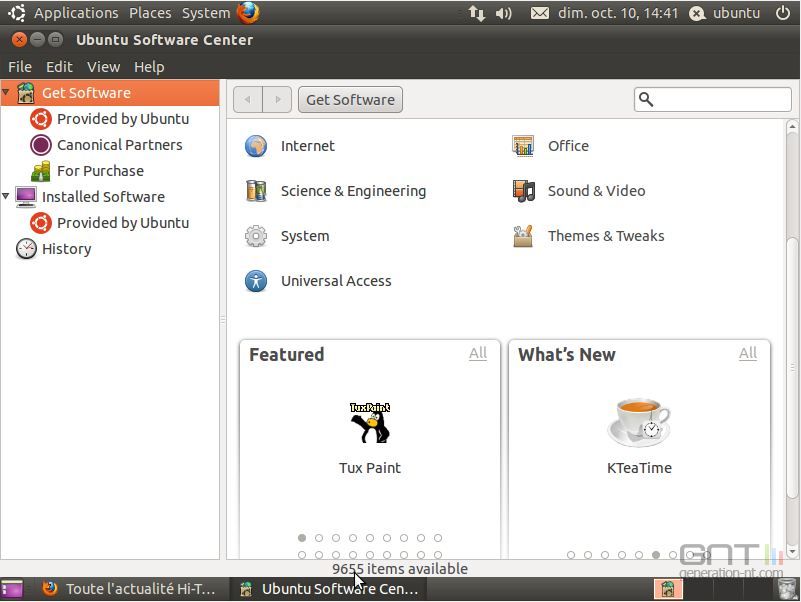The image size is (801, 602).
Task: Open the File menu
Action: coord(20,67)
